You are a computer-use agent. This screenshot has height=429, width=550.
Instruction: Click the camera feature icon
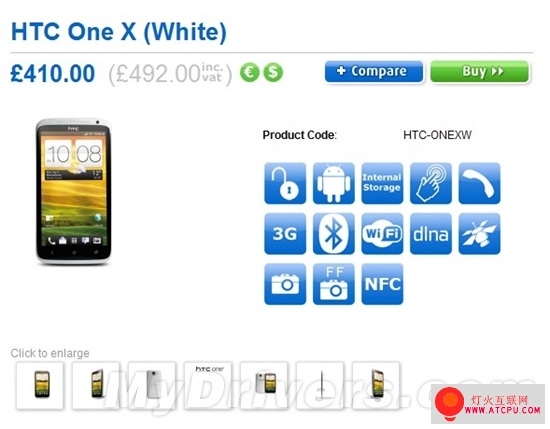pyautogui.click(x=285, y=284)
